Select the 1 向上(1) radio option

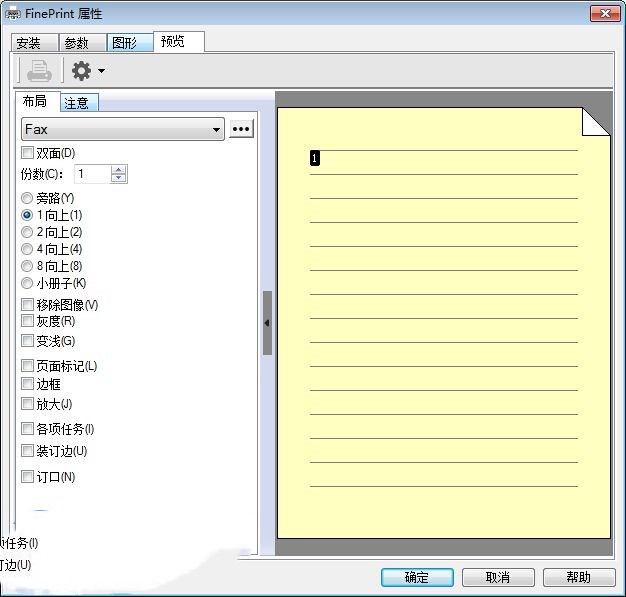tap(52, 215)
